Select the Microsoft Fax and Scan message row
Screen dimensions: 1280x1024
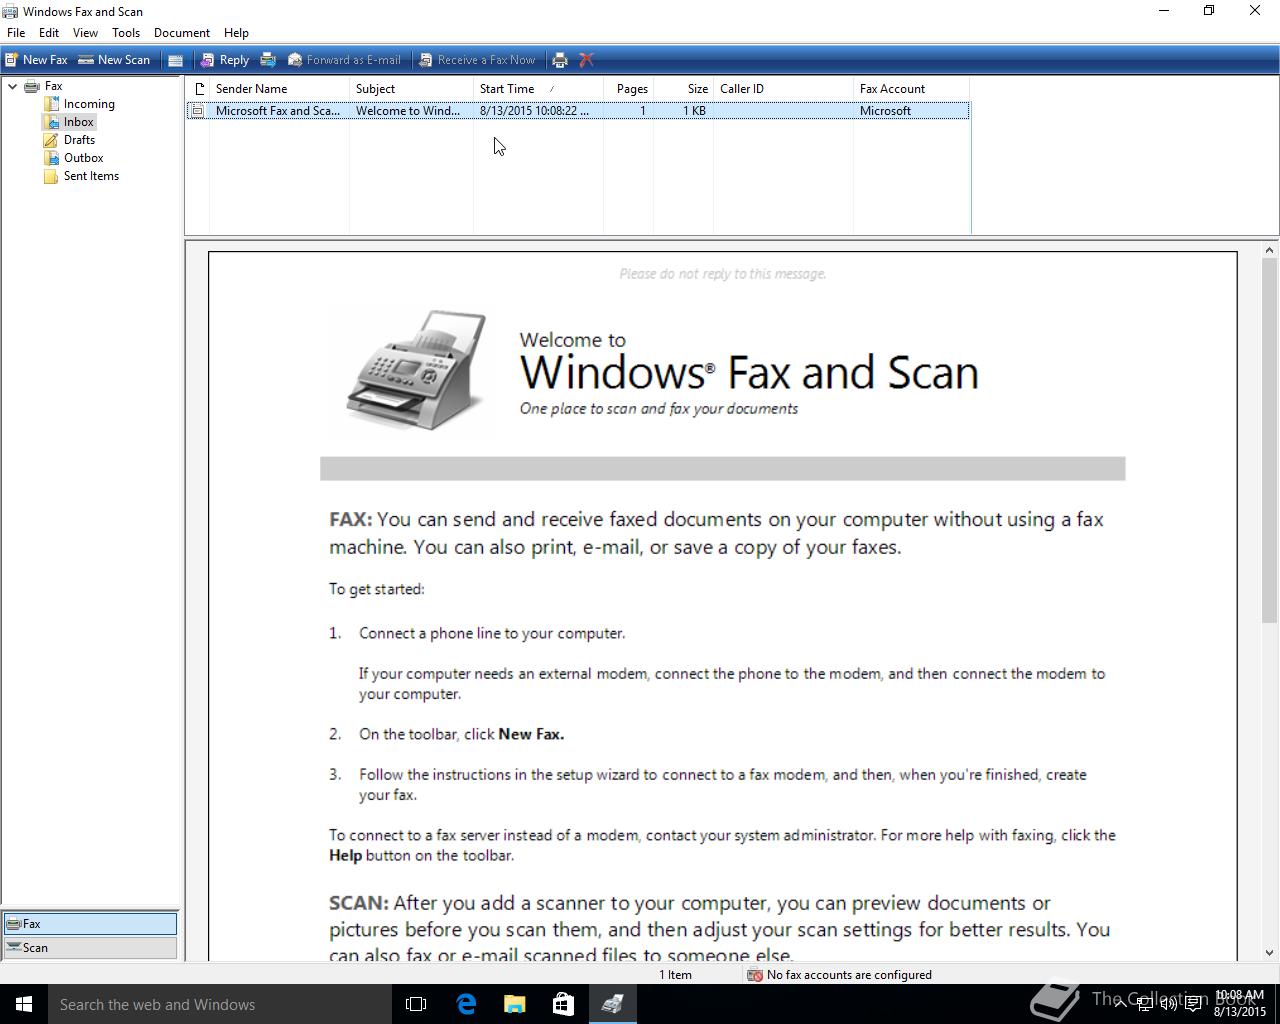click(577, 111)
